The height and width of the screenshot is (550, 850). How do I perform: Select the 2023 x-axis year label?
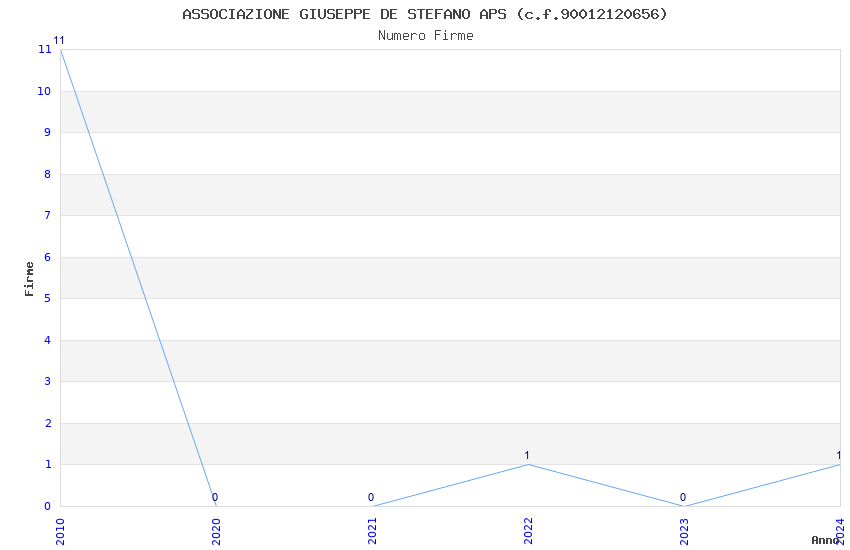685,532
